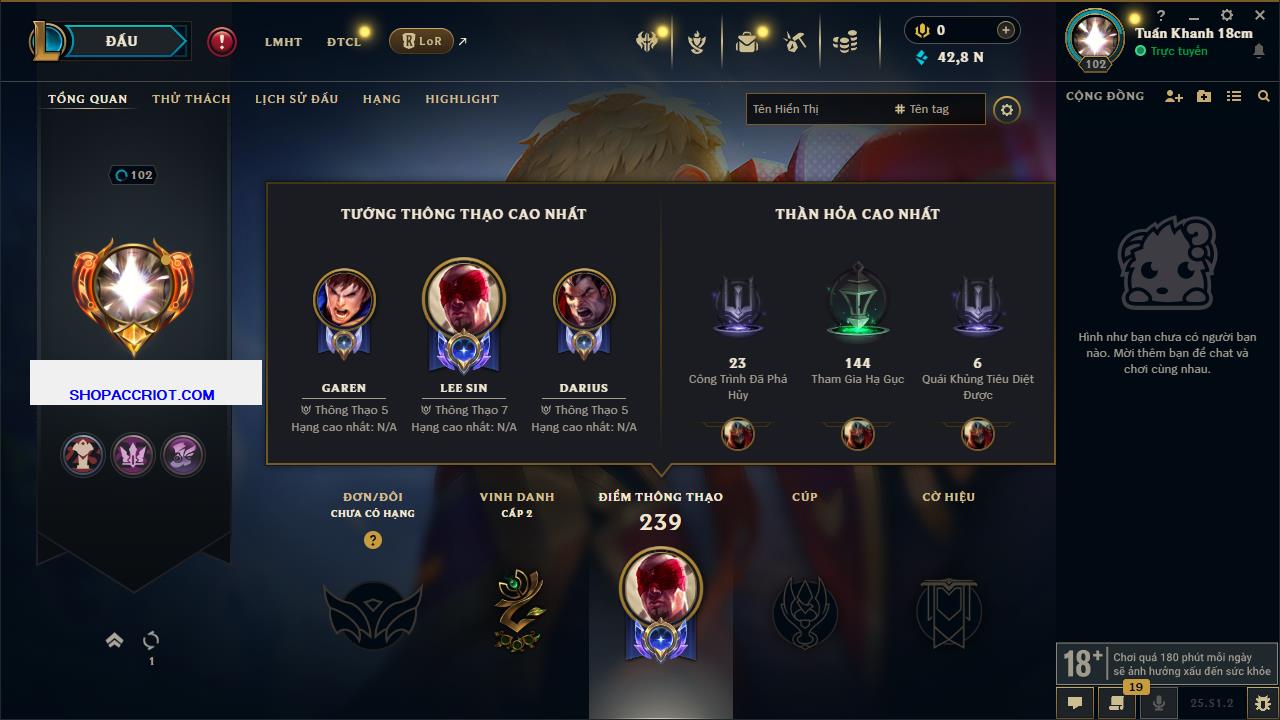Viewport: 1280px width, 720px height.
Task: Open the red alert notification icon
Action: point(222,41)
